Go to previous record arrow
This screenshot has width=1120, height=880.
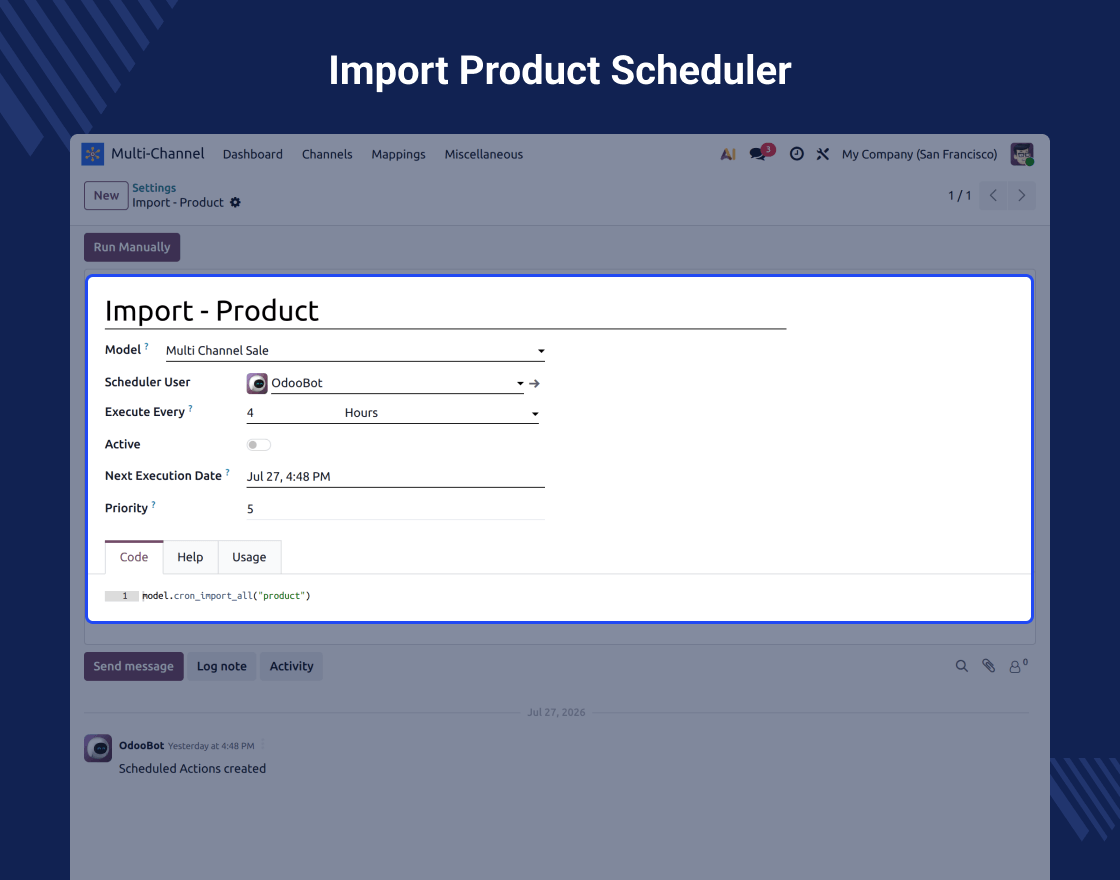[993, 196]
